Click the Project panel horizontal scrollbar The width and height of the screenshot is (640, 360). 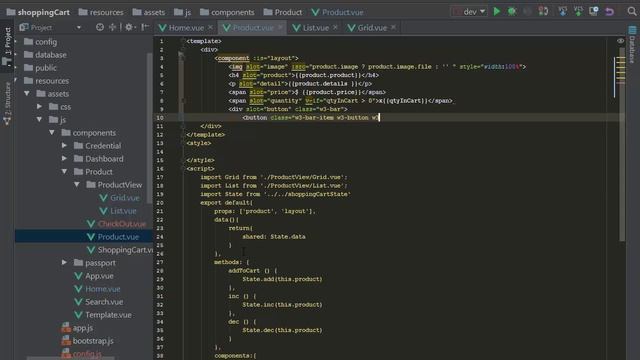(71, 358)
